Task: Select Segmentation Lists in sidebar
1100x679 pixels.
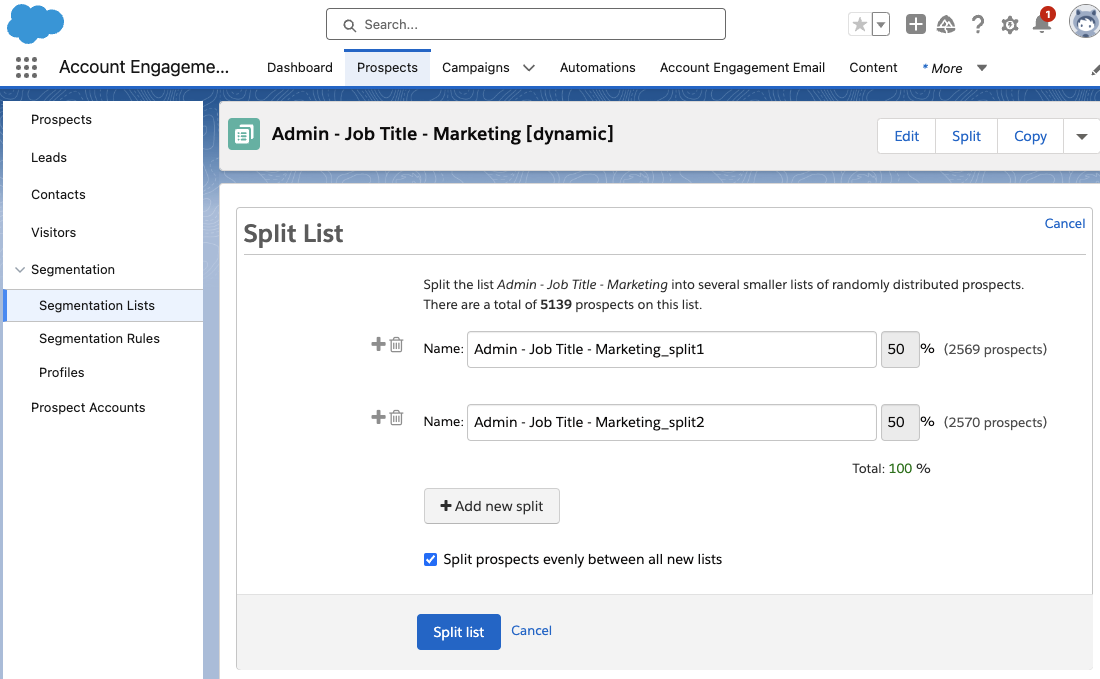Action: [103, 305]
